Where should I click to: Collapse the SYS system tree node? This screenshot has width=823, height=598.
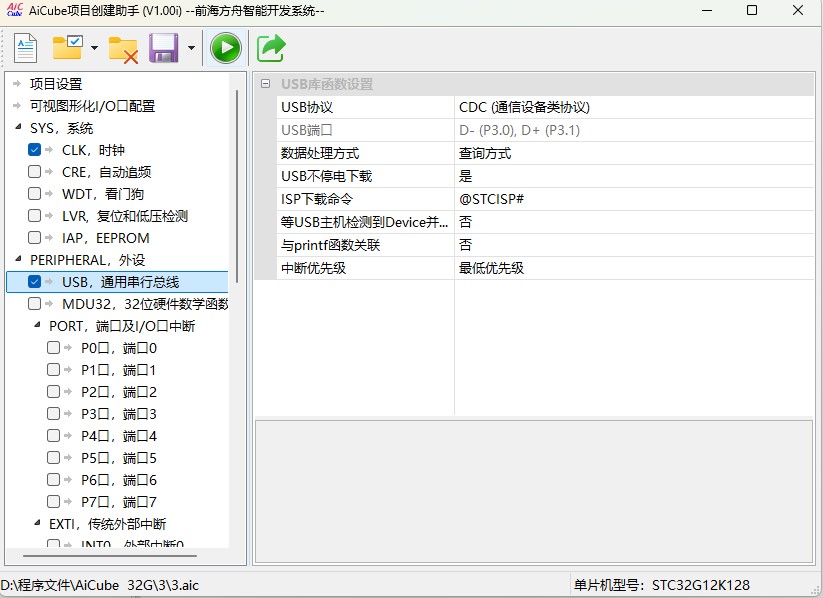tap(17, 128)
